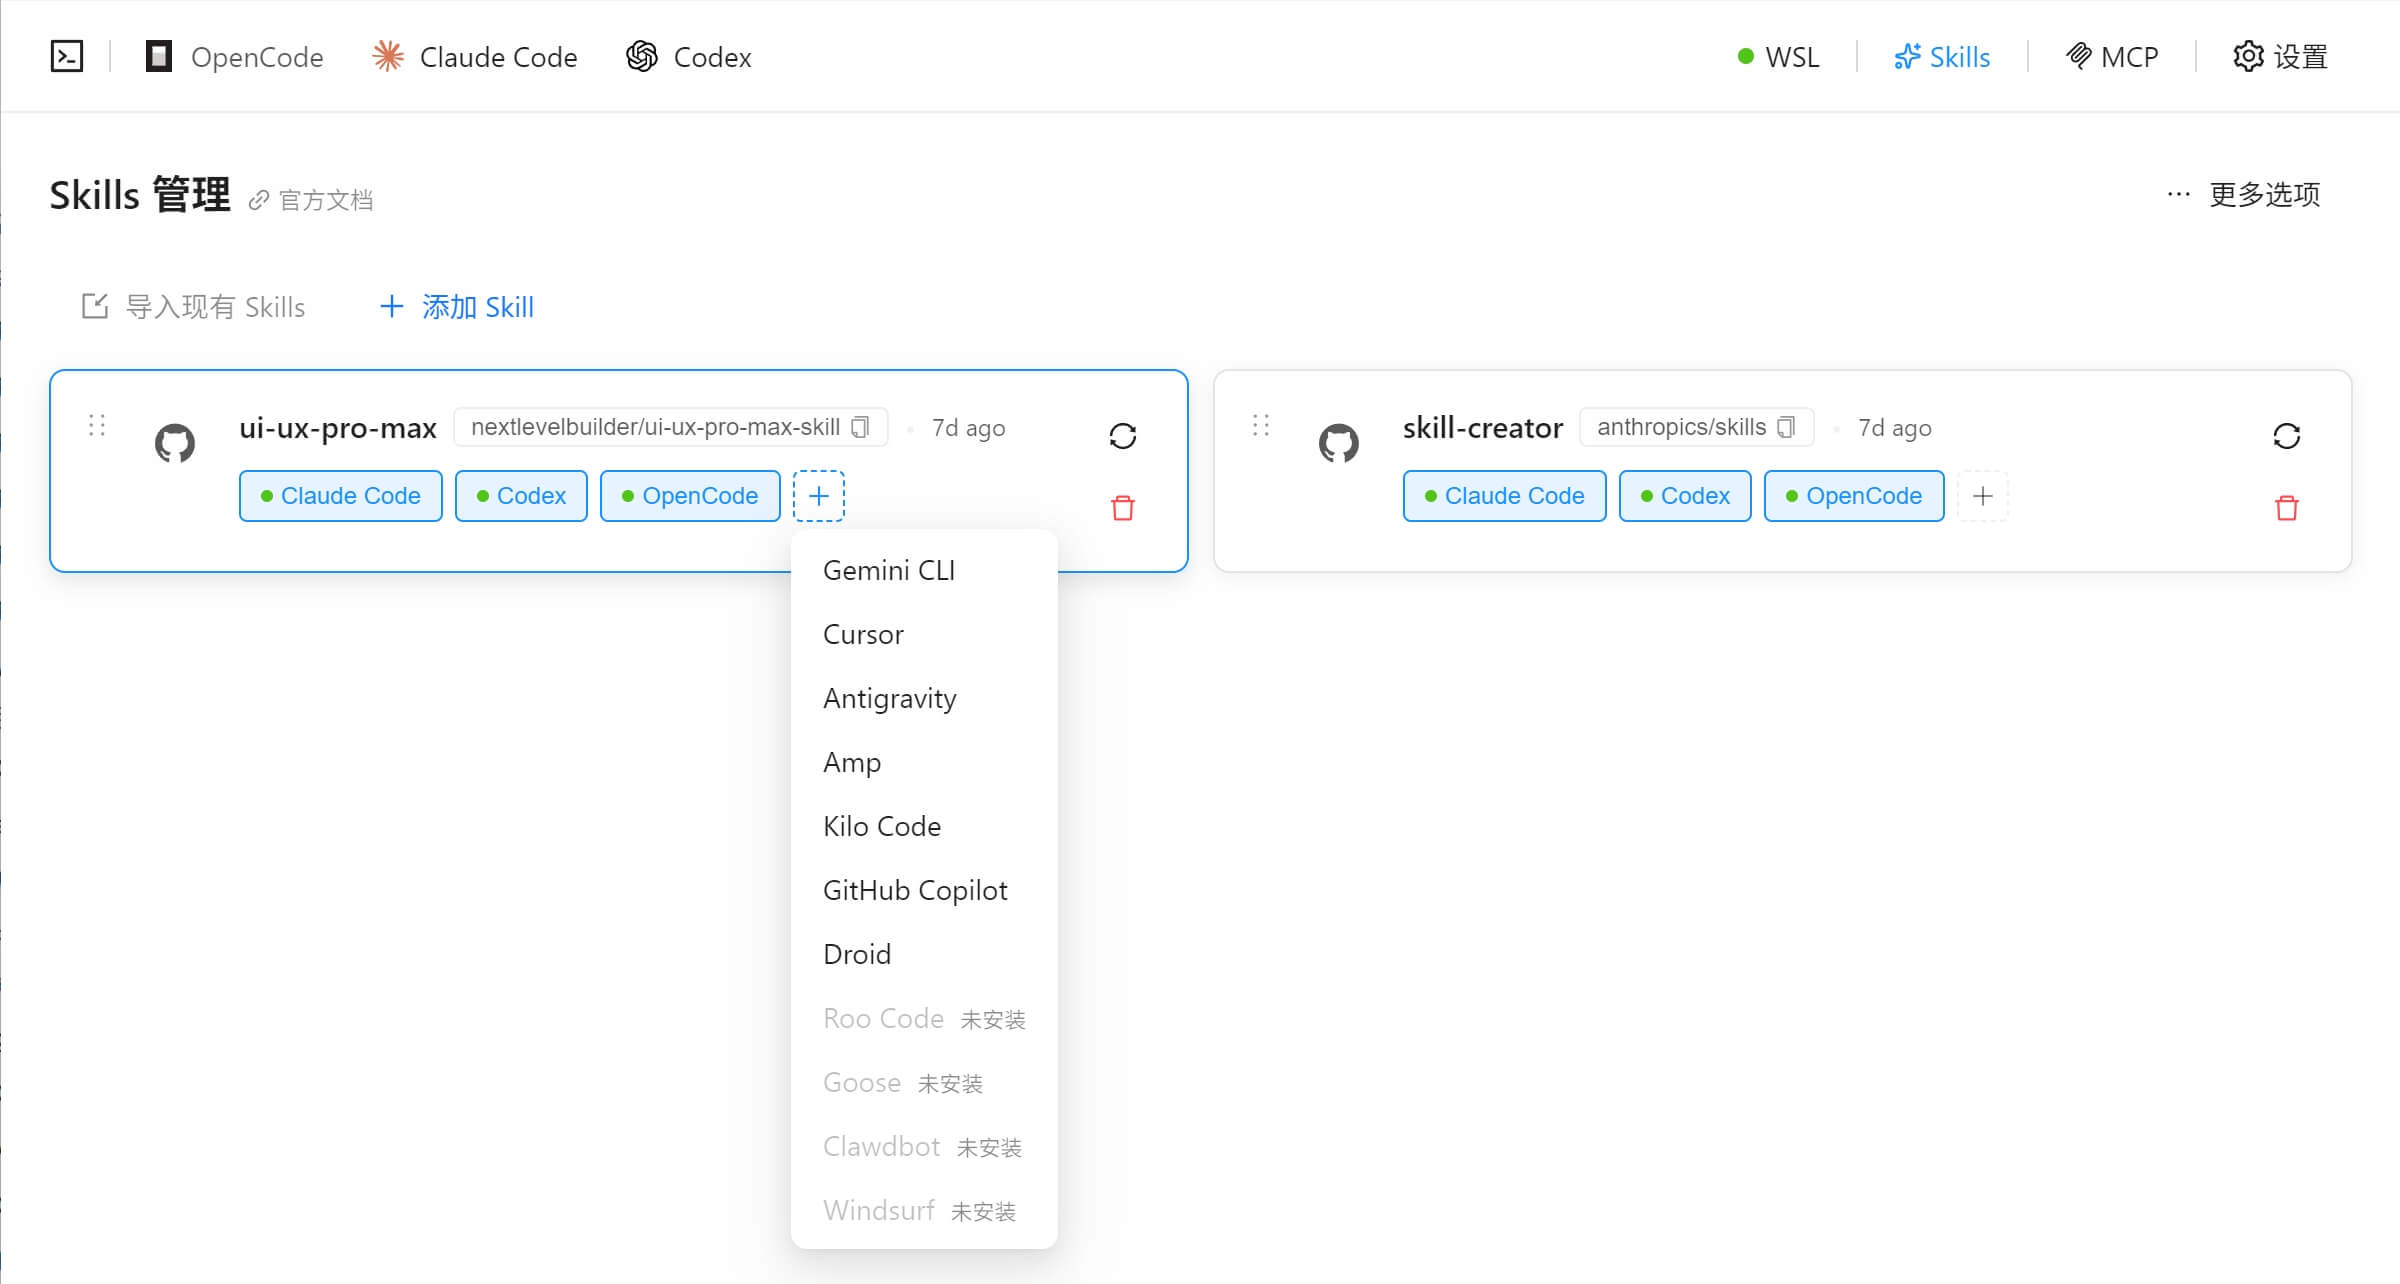Switch to the OpenCode tab
This screenshot has width=2400, height=1284.
click(235, 57)
